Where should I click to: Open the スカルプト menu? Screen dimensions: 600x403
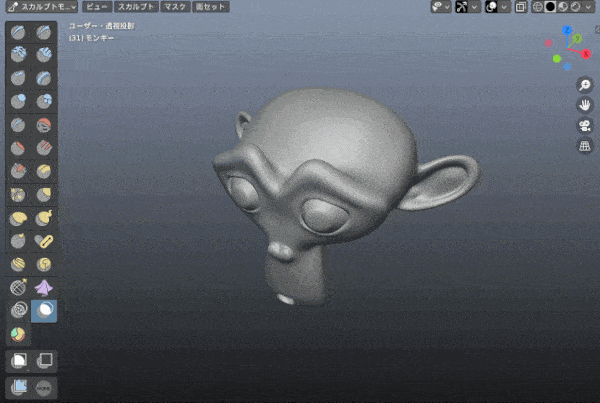136,7
